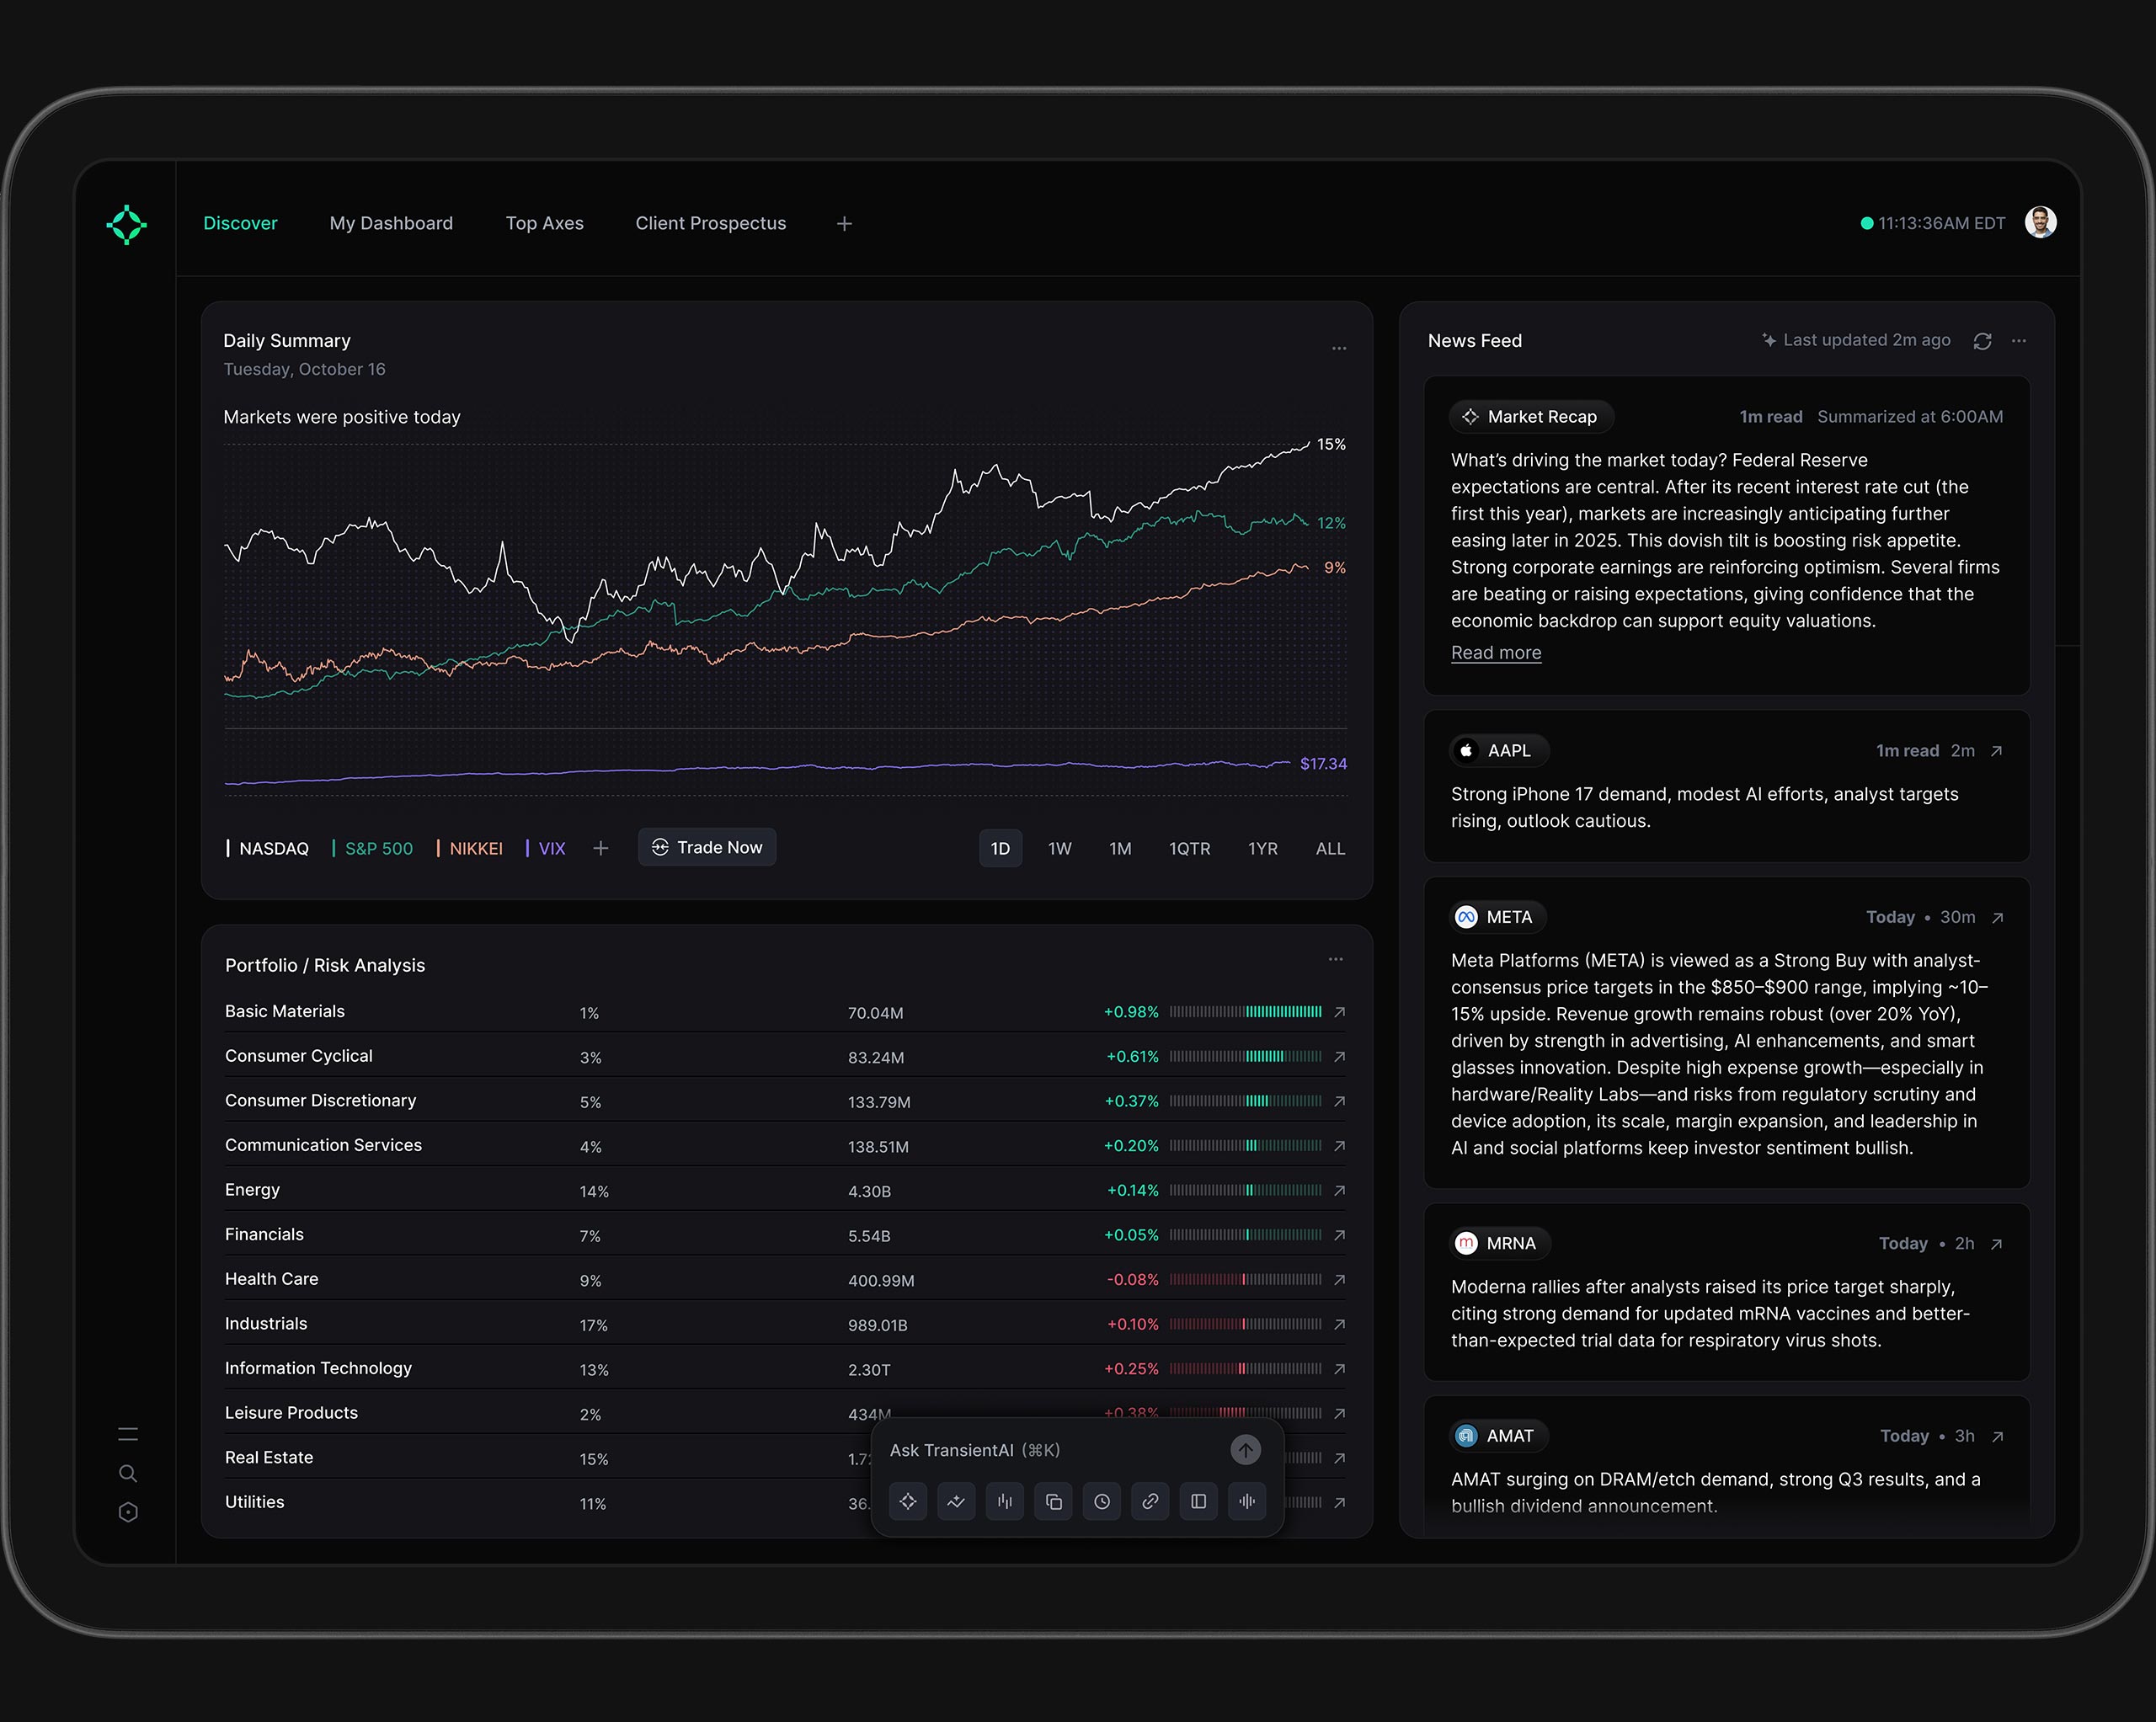
Task: Refresh the News Feed
Action: tap(1982, 341)
